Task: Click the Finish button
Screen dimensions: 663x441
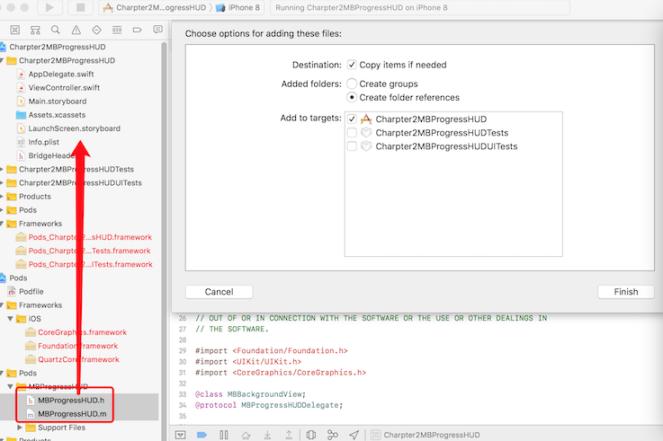Action: coord(625,292)
